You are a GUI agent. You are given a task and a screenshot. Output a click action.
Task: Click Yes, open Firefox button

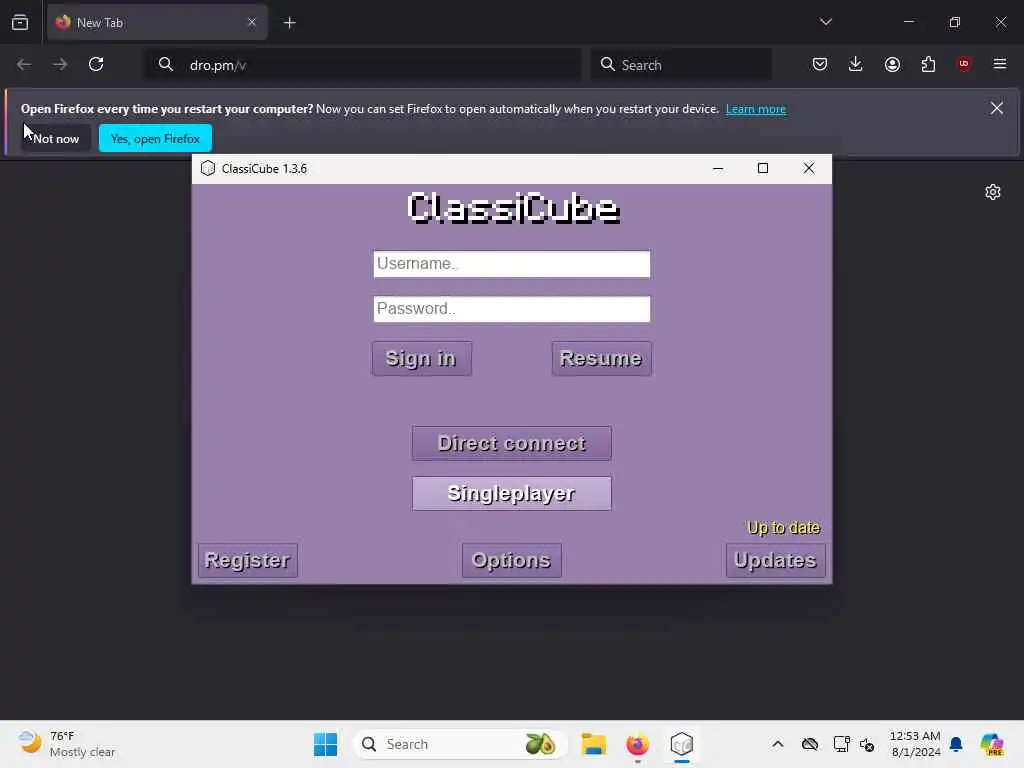(155, 138)
